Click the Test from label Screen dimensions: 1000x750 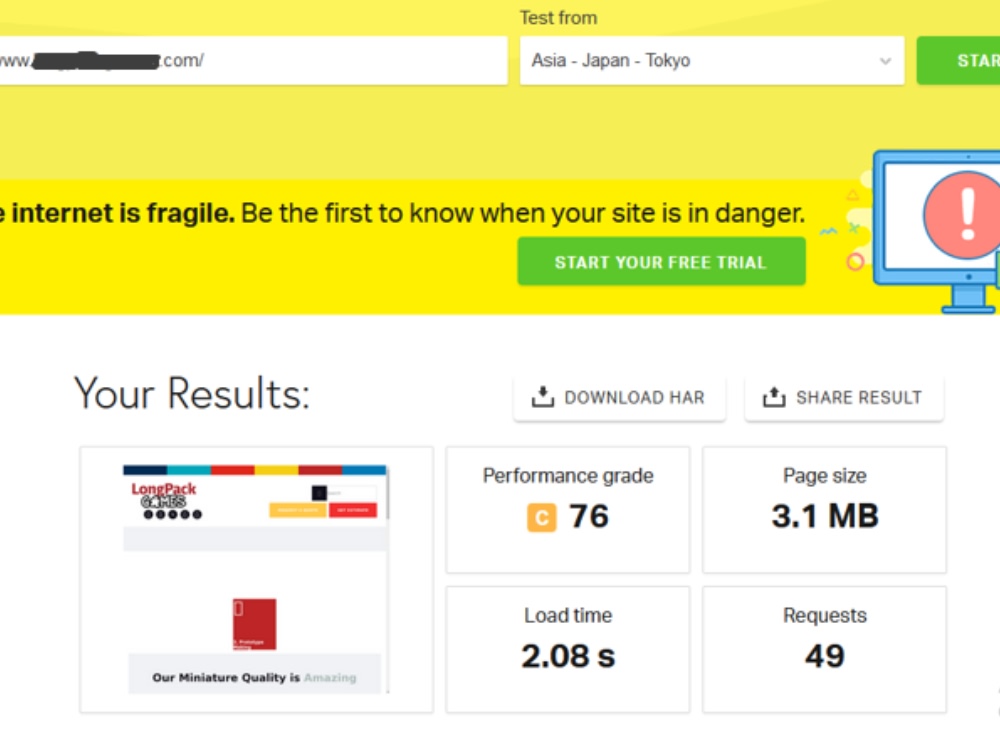pos(558,18)
